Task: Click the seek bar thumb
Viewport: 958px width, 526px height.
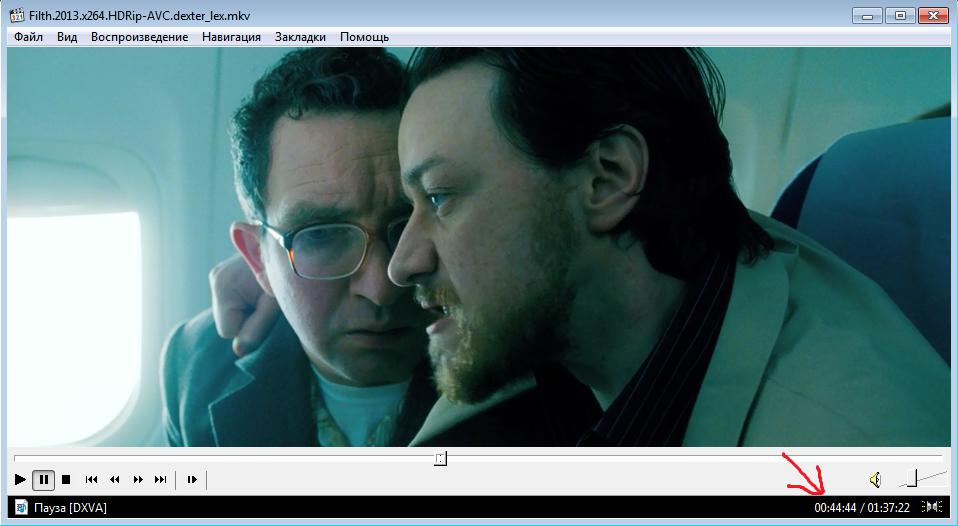Action: click(441, 458)
